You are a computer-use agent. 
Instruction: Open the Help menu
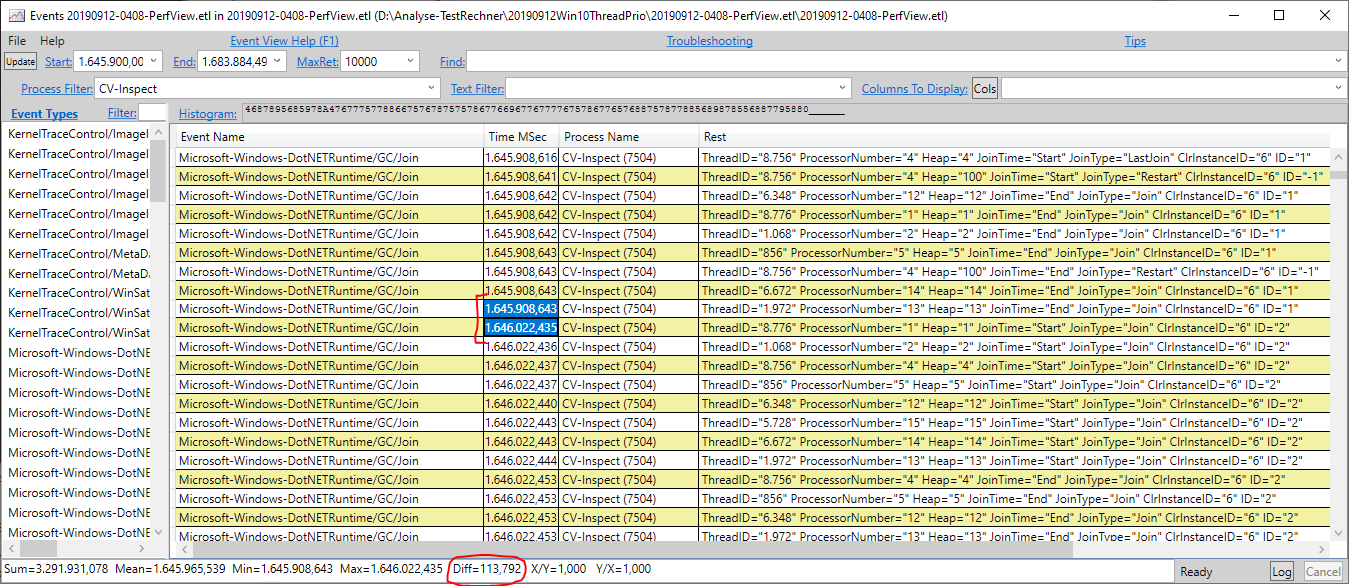[x=52, y=40]
